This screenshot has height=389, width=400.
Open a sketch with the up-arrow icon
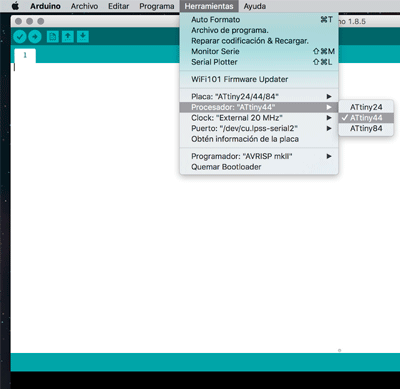[x=68, y=37]
